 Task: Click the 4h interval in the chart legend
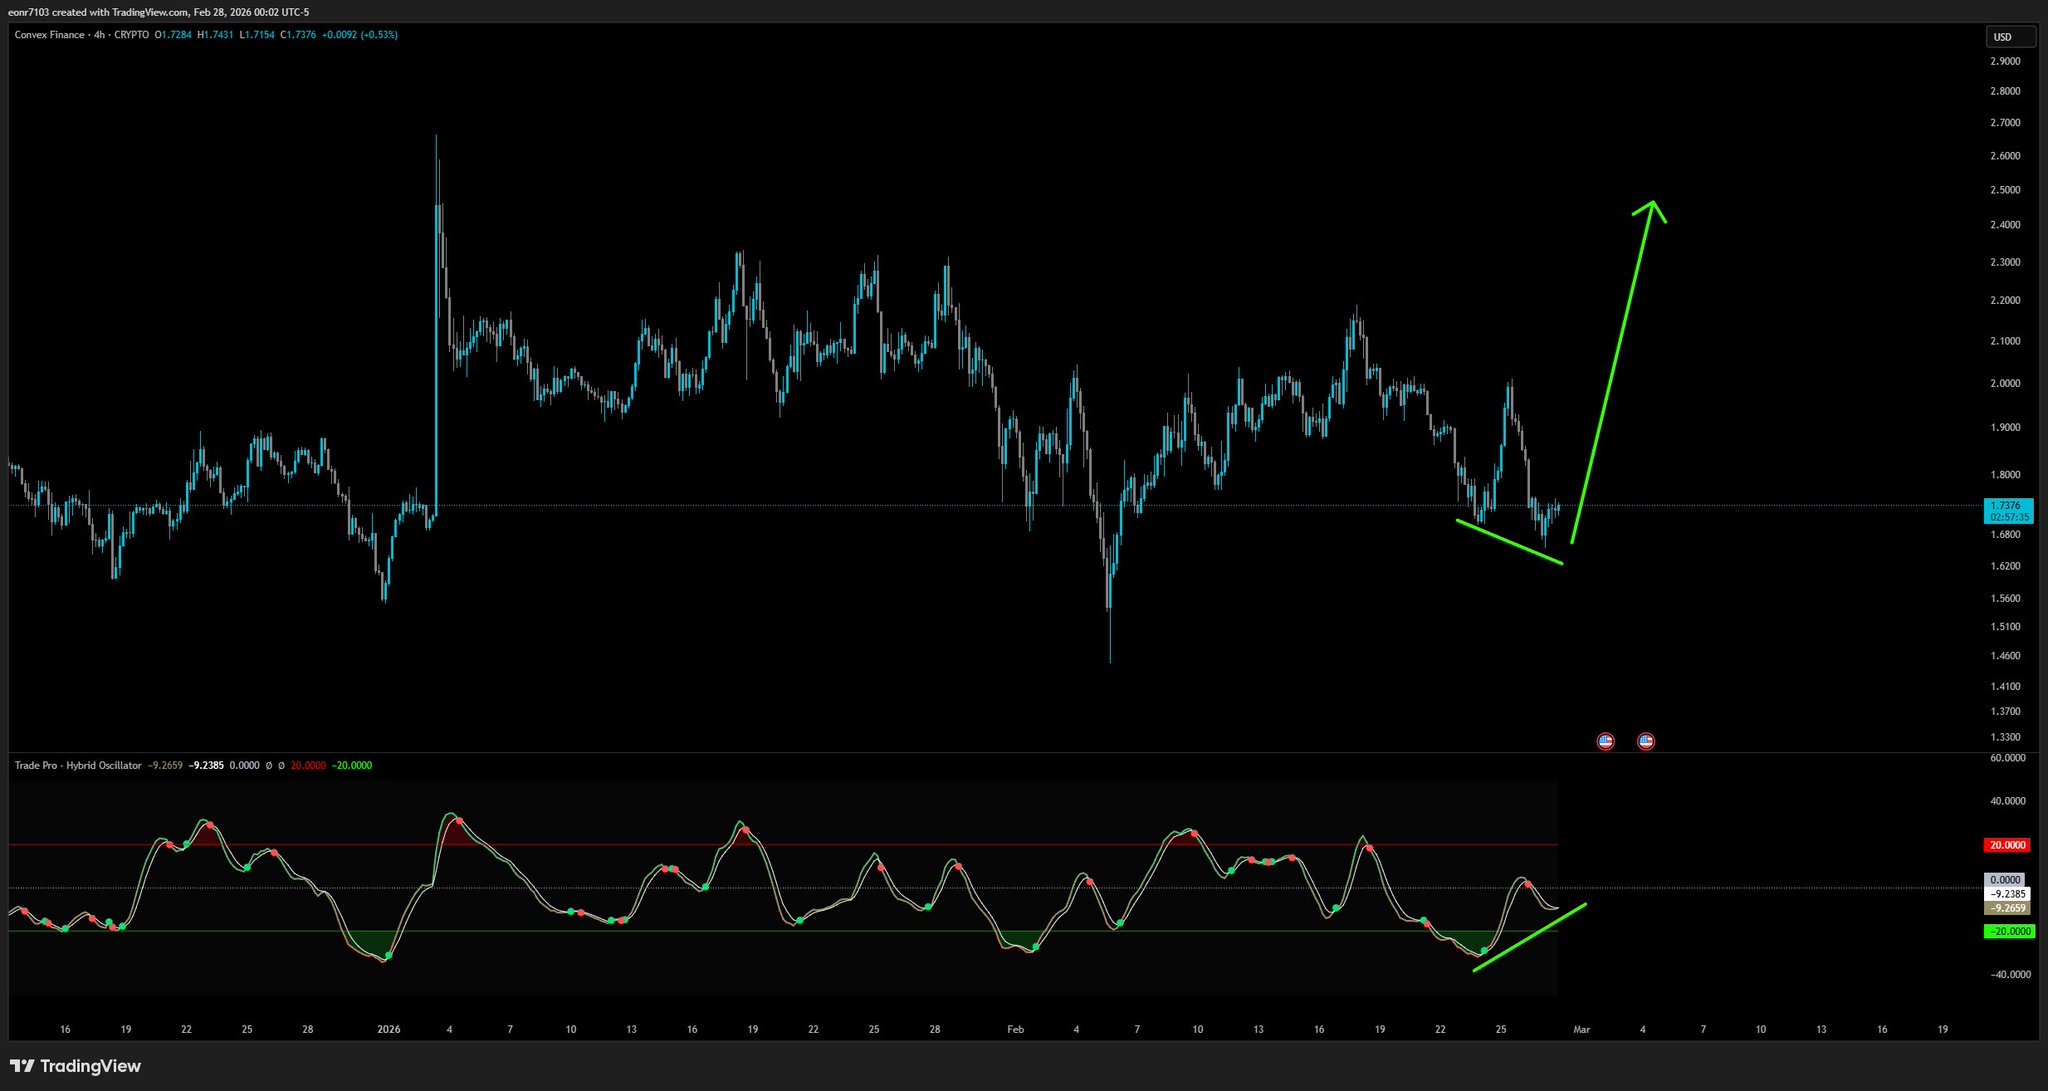99,35
